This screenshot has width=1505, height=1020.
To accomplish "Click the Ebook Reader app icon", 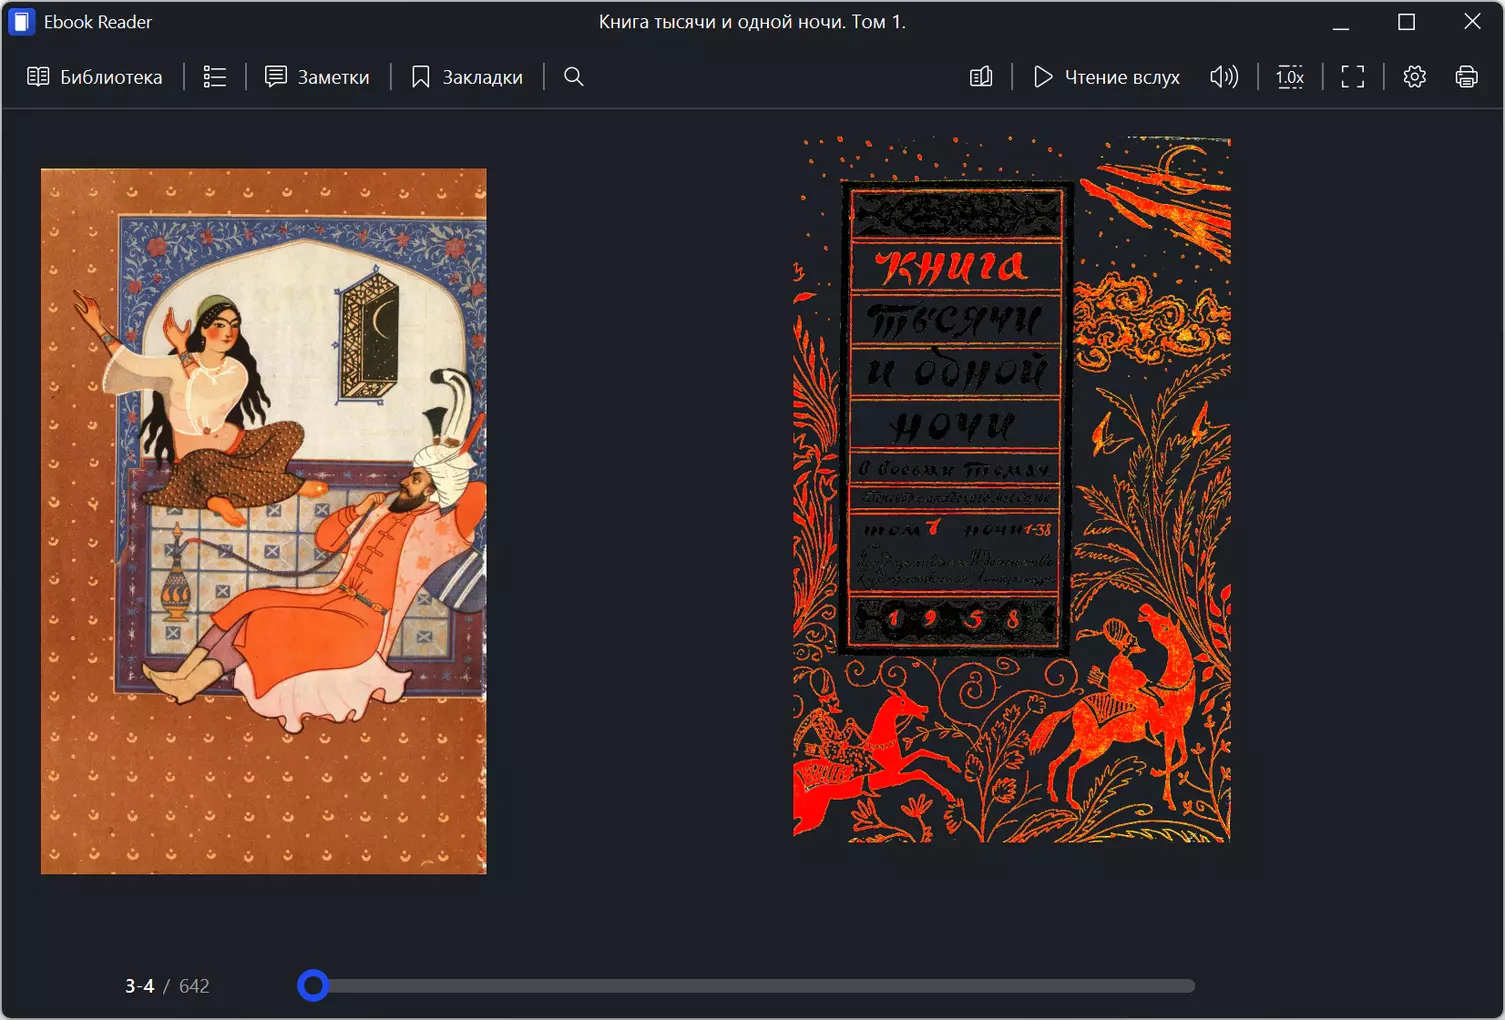I will pos(21,22).
